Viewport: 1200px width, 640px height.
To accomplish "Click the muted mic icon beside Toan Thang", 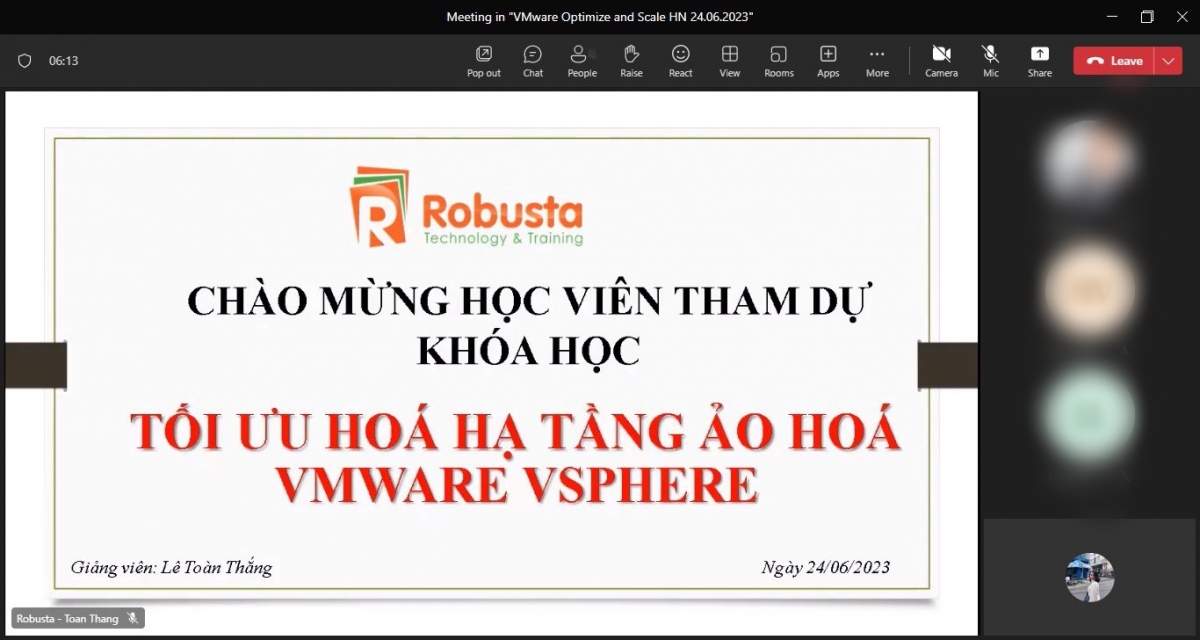I will pyautogui.click(x=132, y=619).
